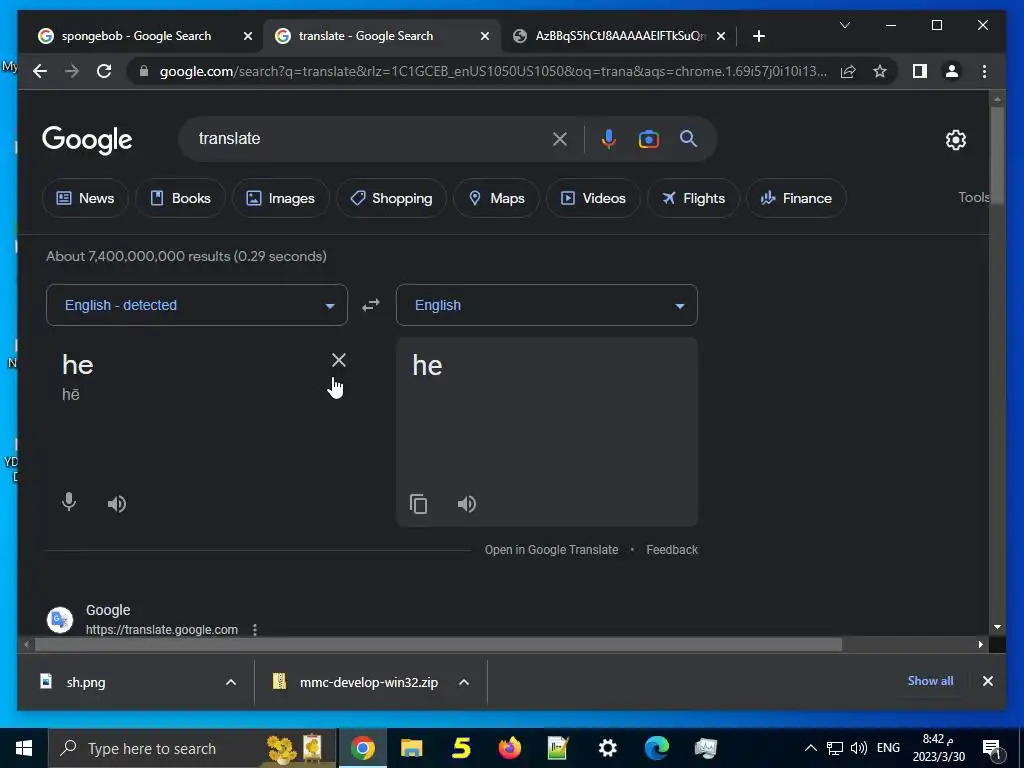Filter the results by Videos
Image resolution: width=1024 pixels, height=768 pixels.
(593, 198)
